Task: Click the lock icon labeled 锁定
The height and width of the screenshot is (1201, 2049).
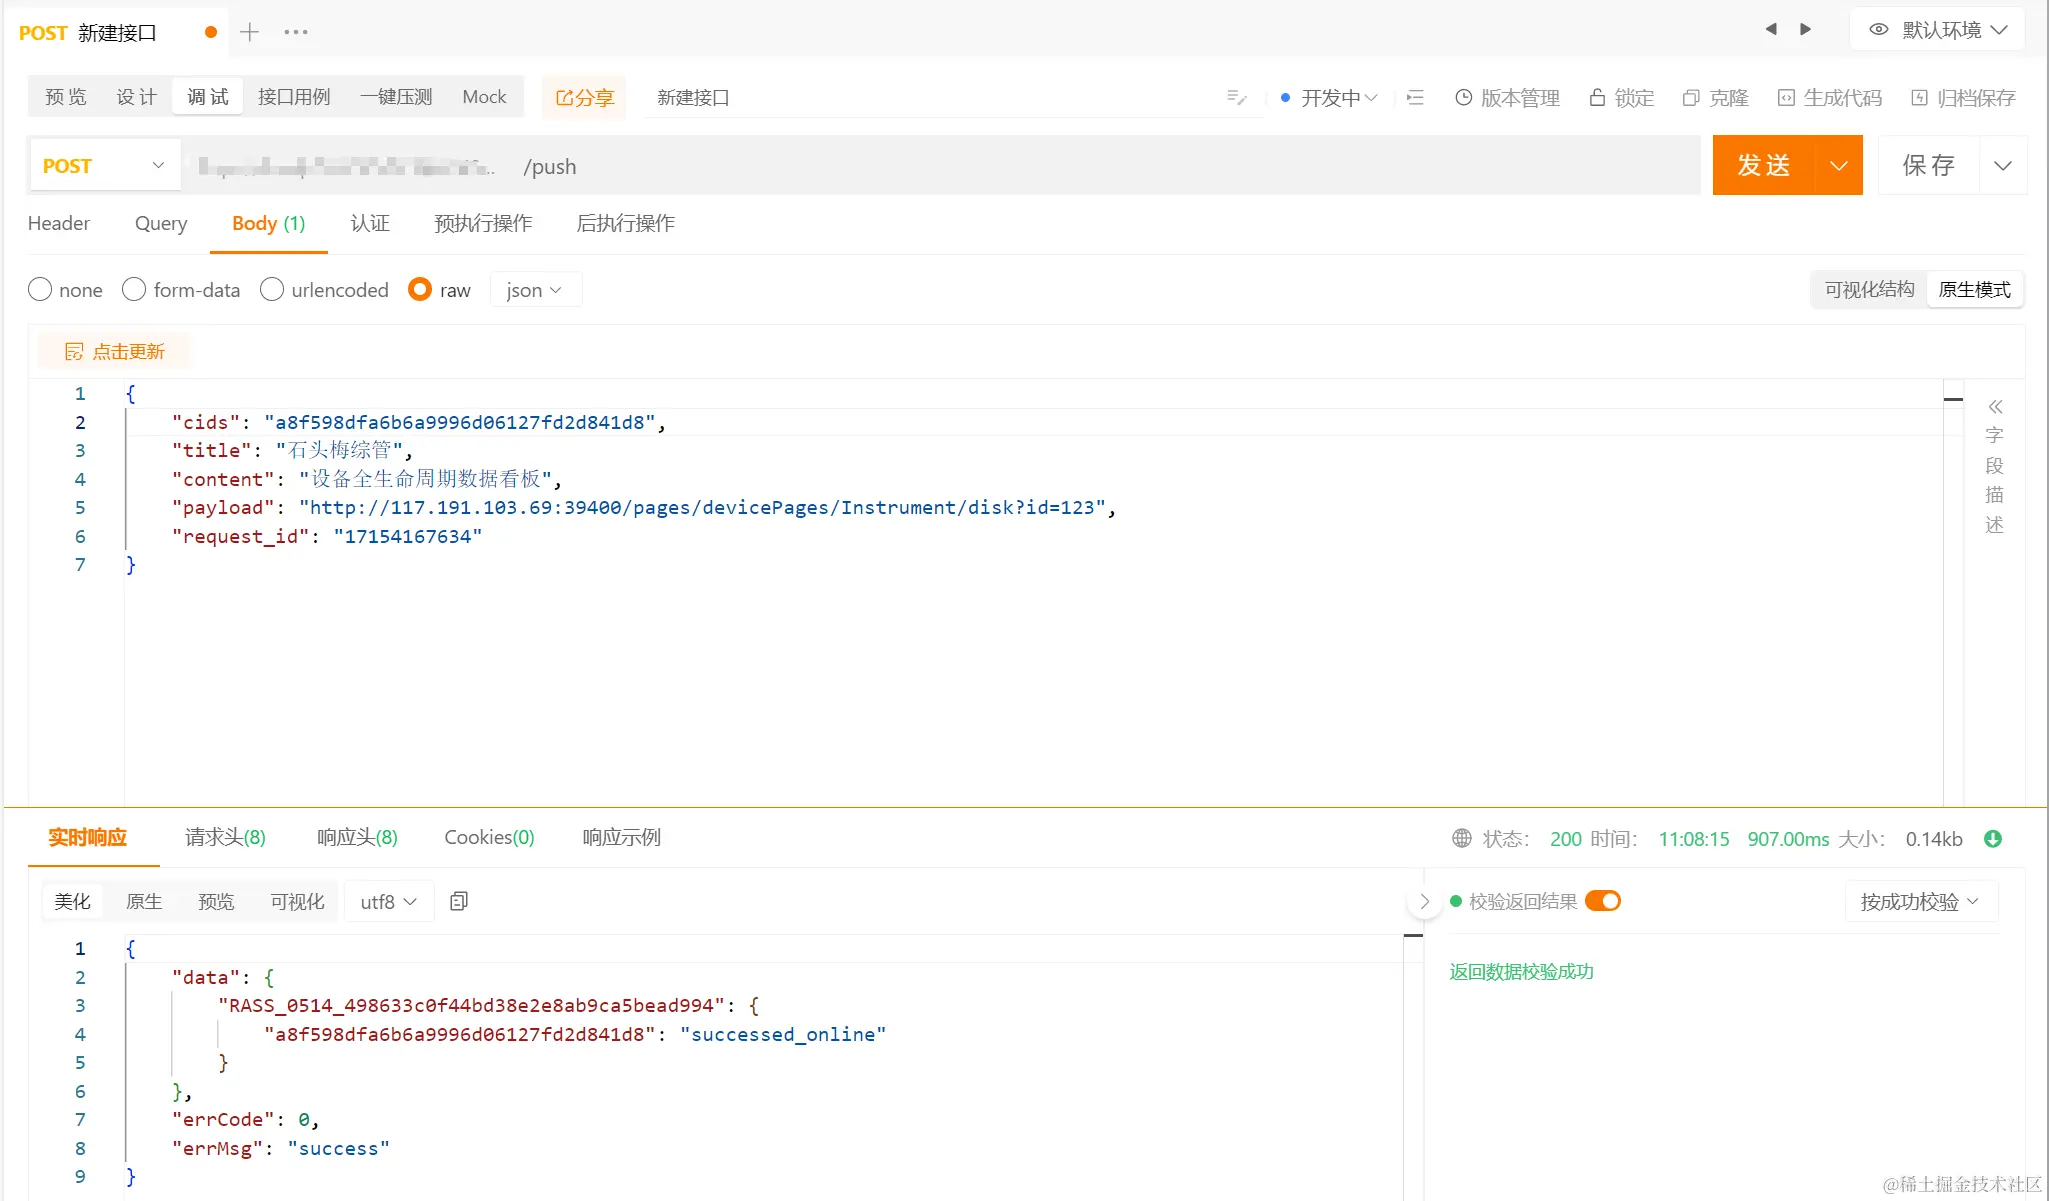Action: [x=1597, y=98]
